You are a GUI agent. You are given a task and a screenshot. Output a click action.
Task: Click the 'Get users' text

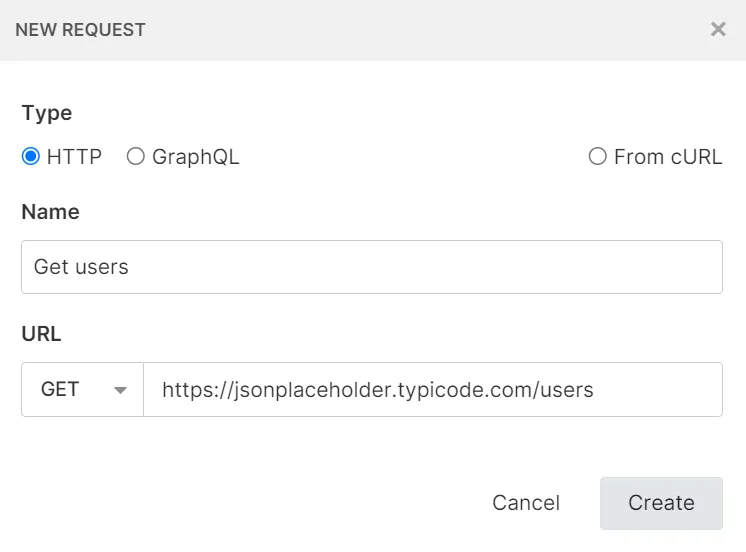[x=81, y=267]
